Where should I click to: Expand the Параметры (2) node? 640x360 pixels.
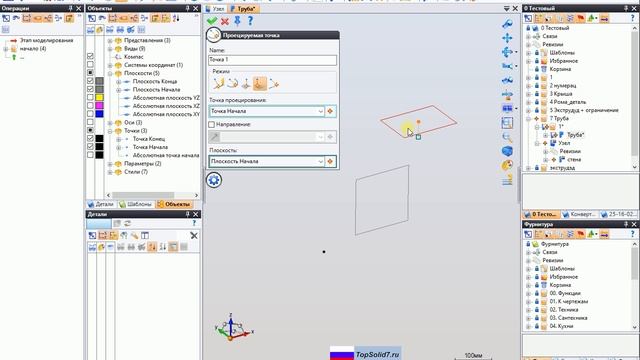pos(110,164)
